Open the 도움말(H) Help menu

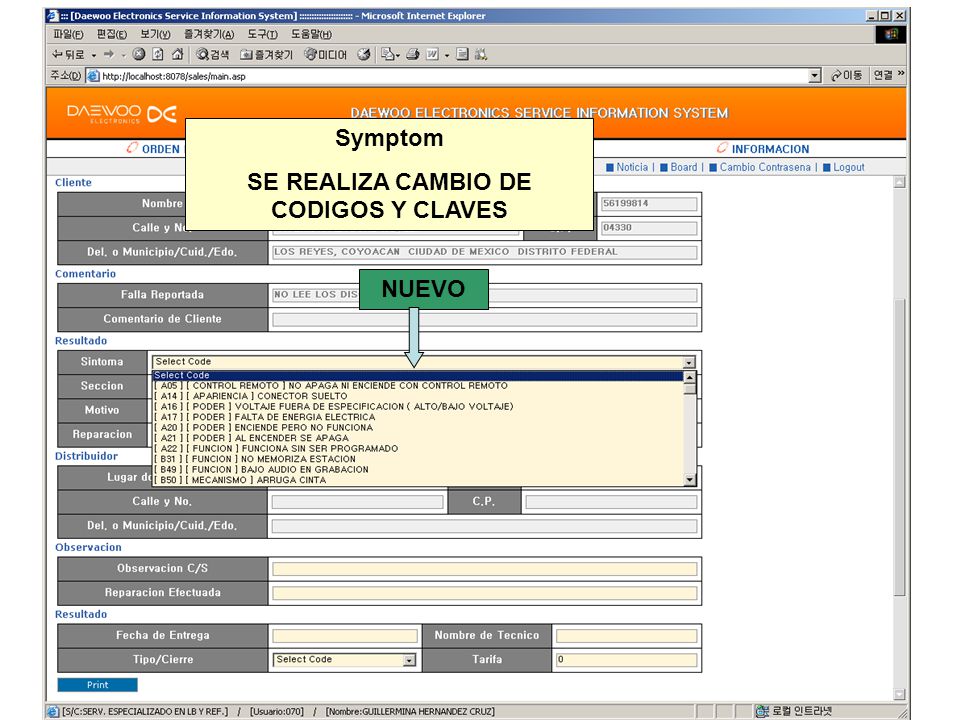click(311, 34)
